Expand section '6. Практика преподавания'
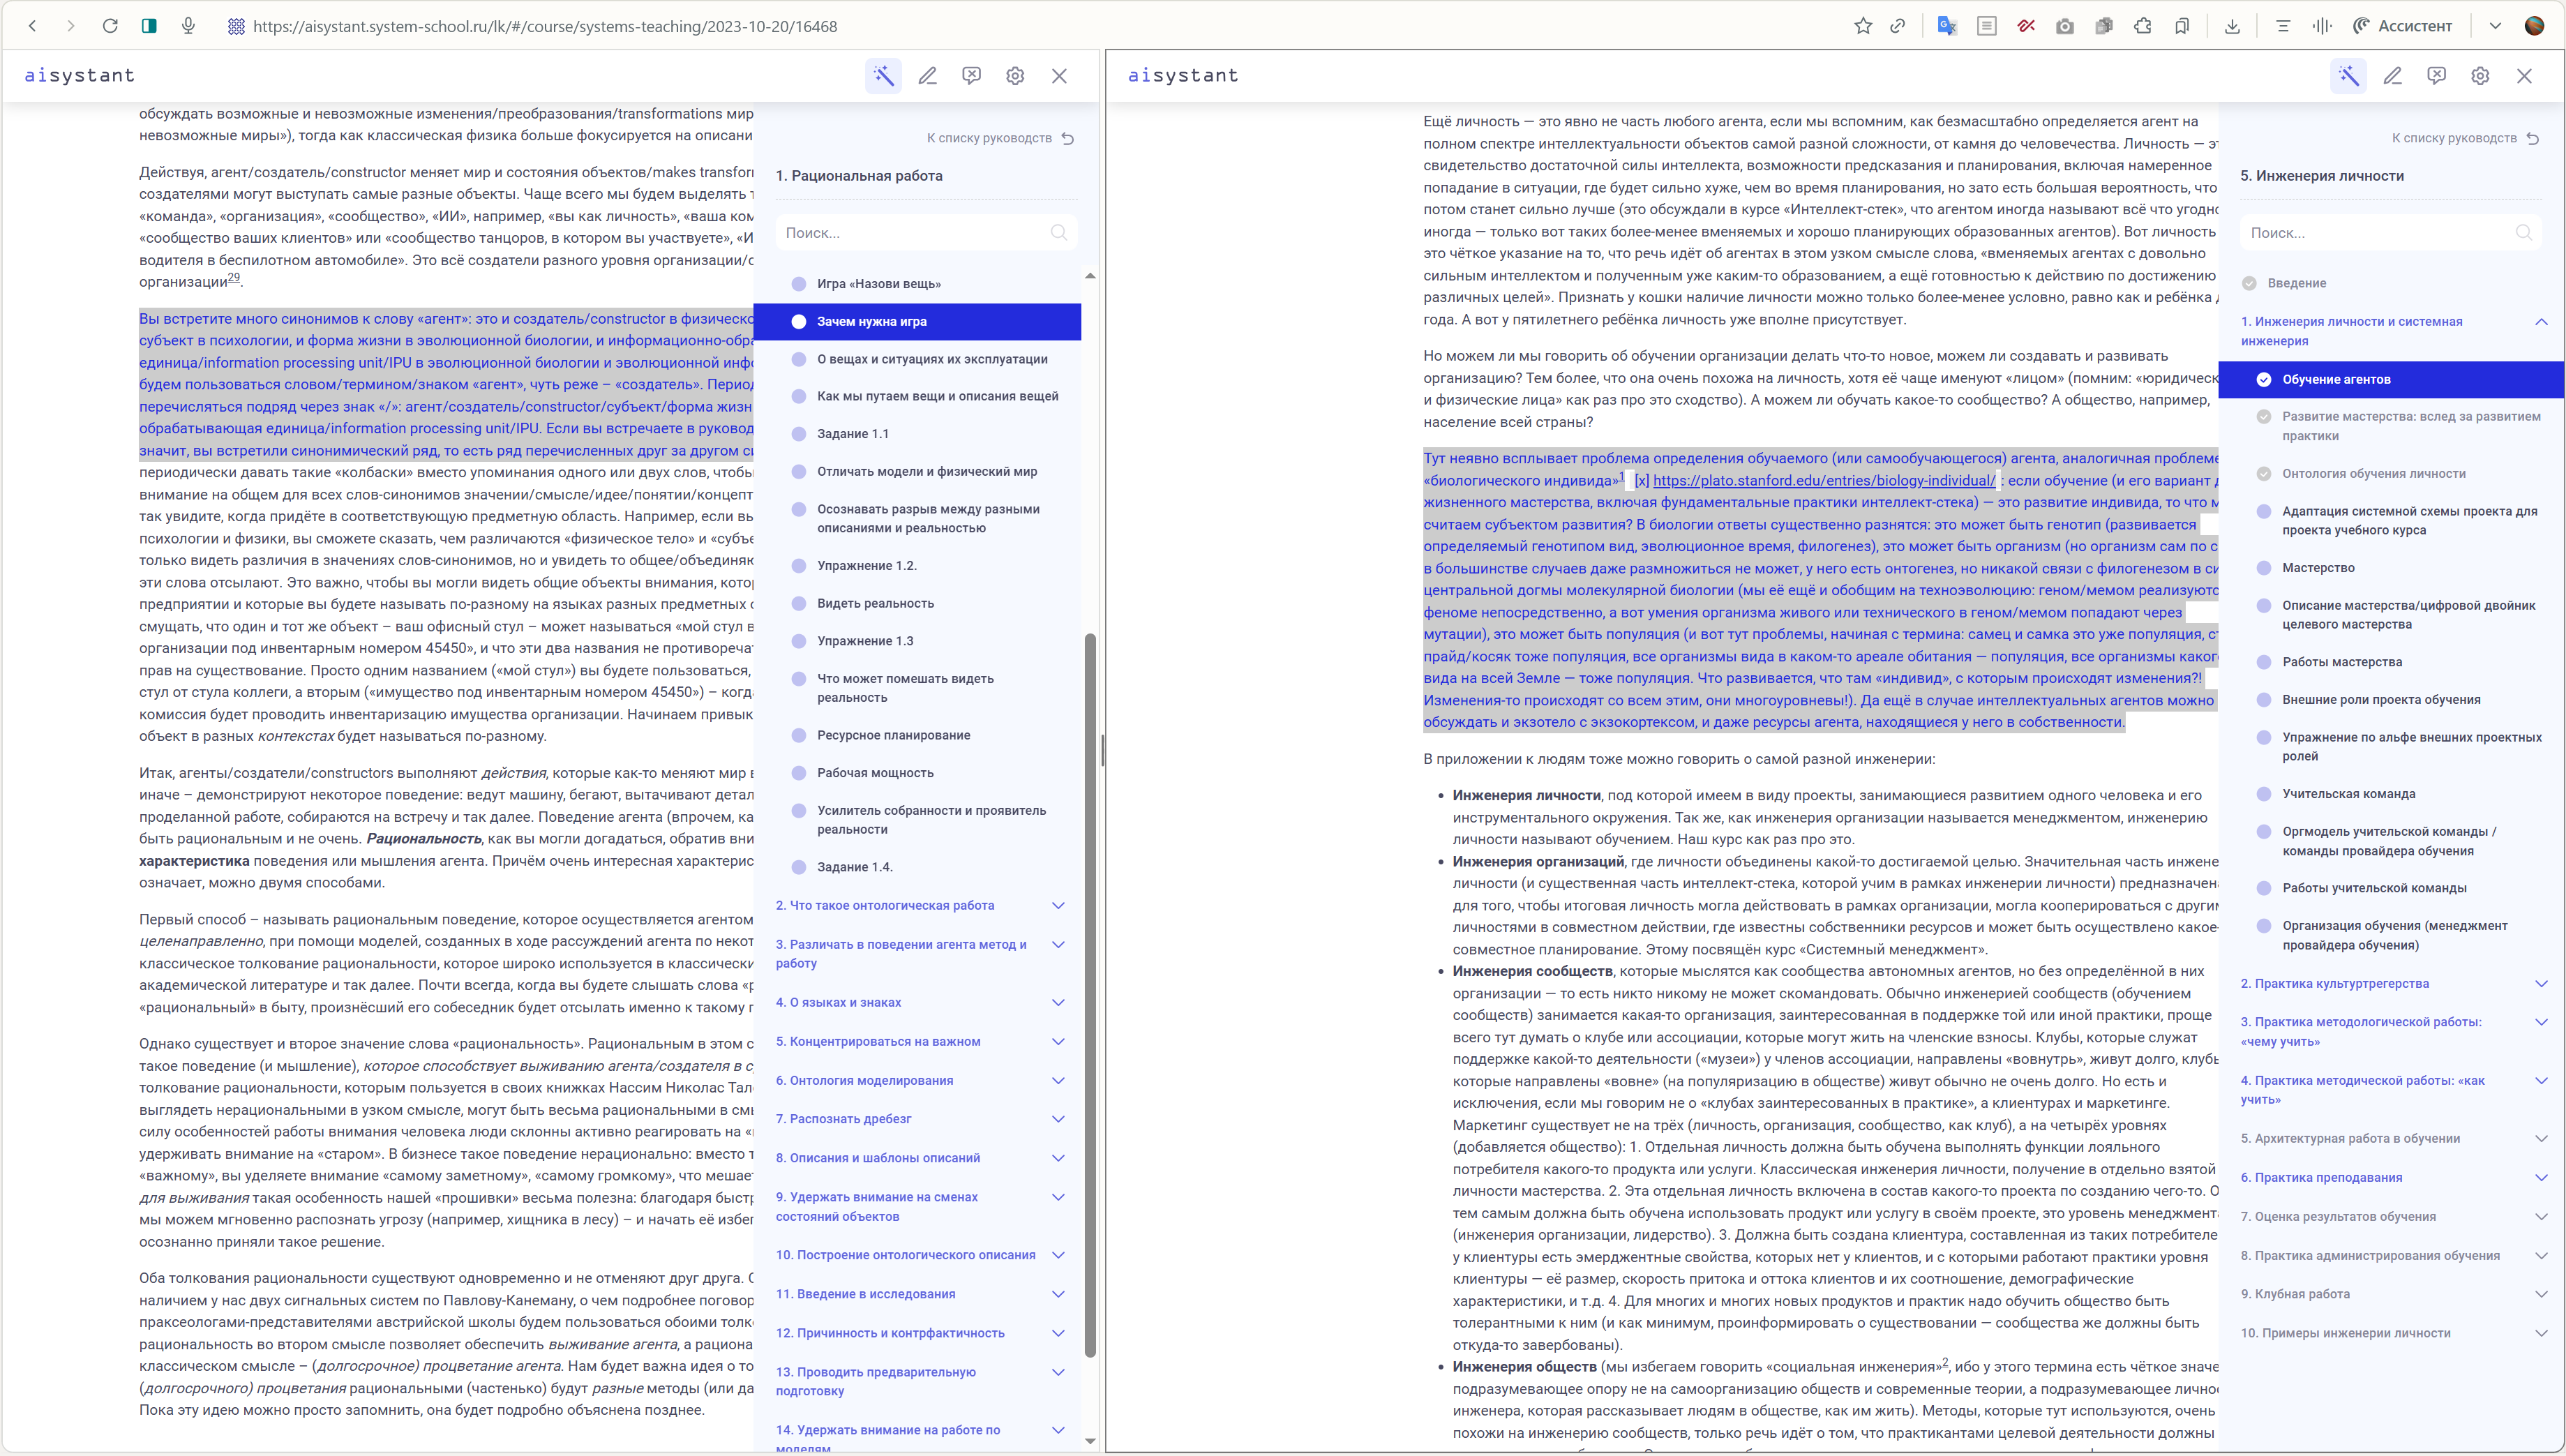Image resolution: width=2566 pixels, height=1456 pixels. coord(2541,1177)
